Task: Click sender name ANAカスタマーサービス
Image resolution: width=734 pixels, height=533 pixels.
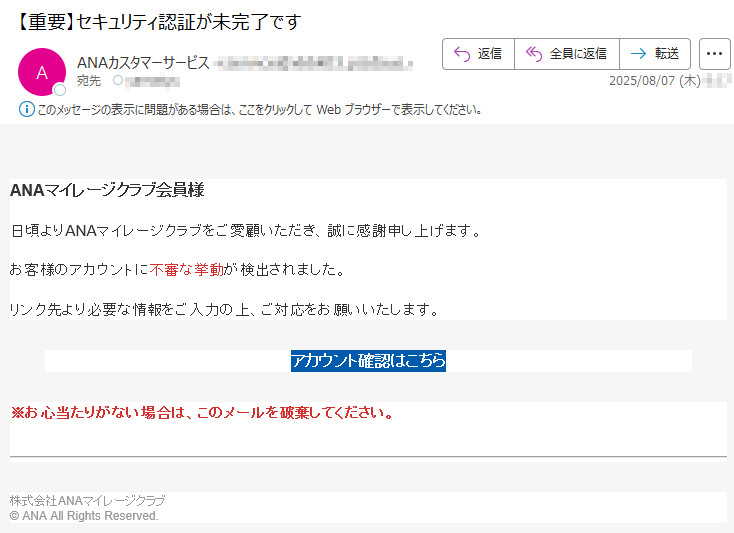Action: 143,63
